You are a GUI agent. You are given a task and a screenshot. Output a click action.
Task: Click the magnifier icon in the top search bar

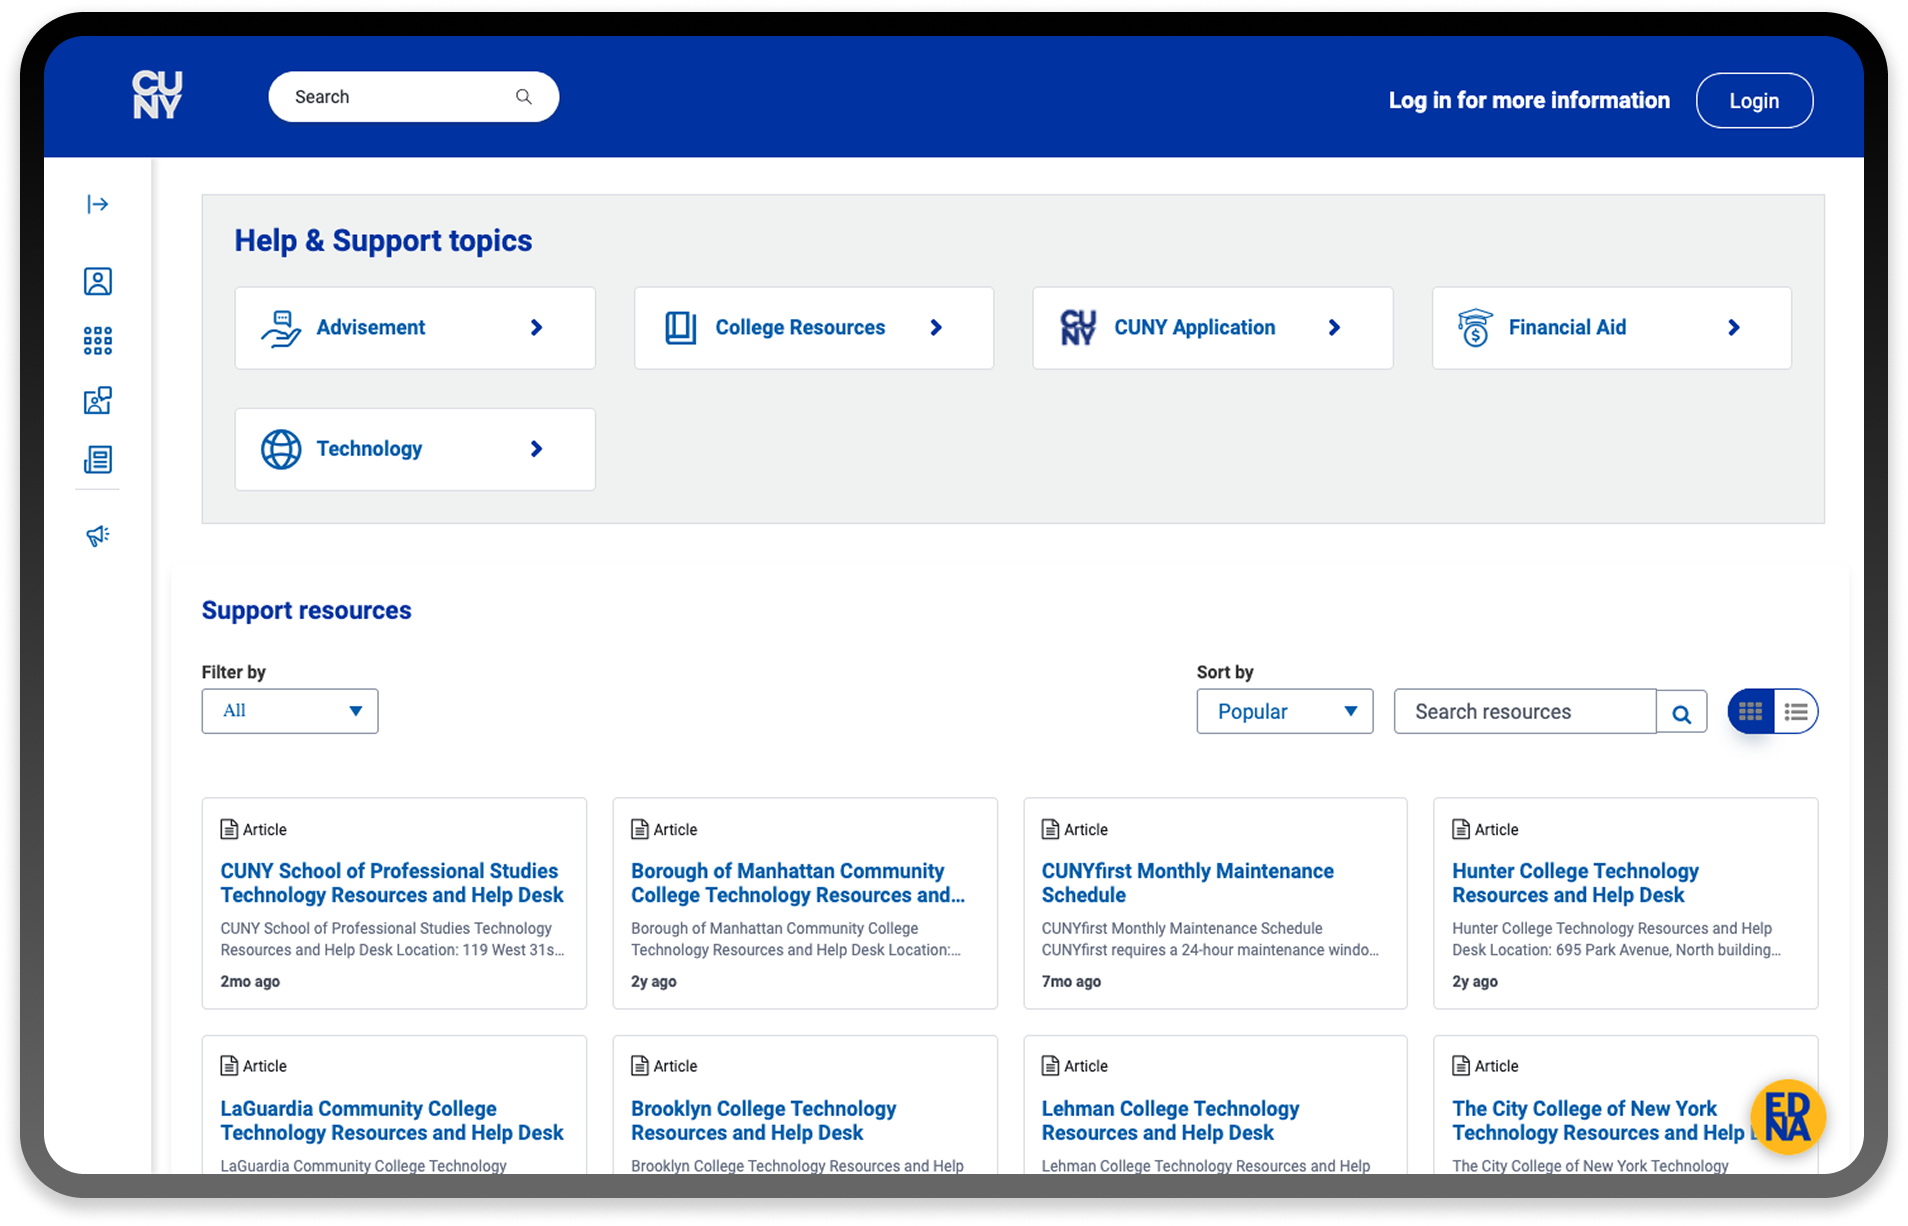click(x=523, y=97)
